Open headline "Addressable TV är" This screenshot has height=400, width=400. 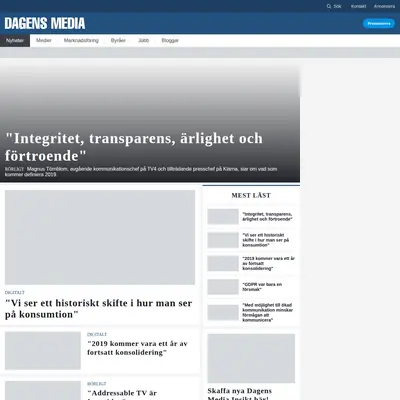pos(122,394)
